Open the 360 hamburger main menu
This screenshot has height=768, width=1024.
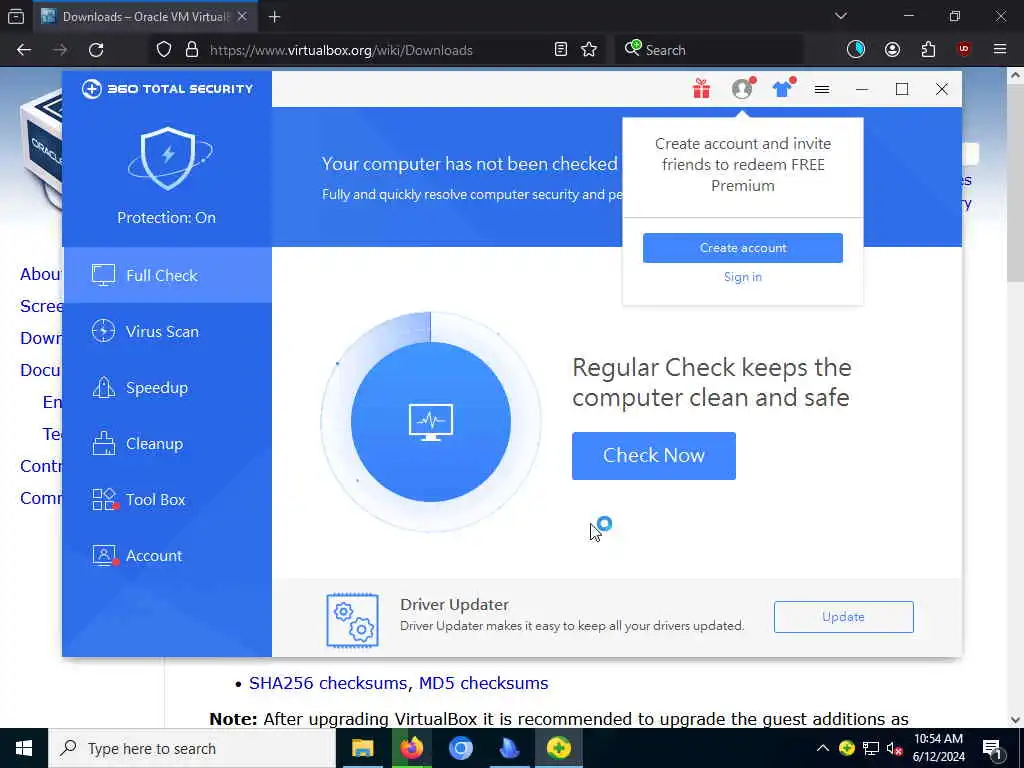coord(822,89)
